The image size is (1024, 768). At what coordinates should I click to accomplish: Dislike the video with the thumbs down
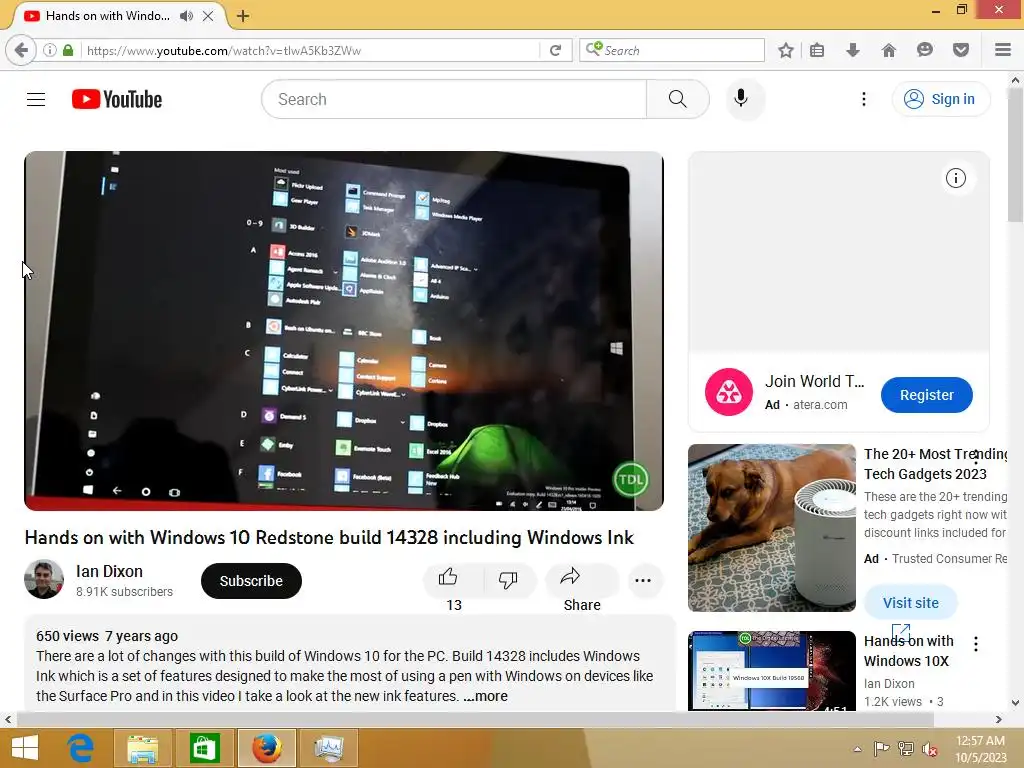click(x=508, y=581)
